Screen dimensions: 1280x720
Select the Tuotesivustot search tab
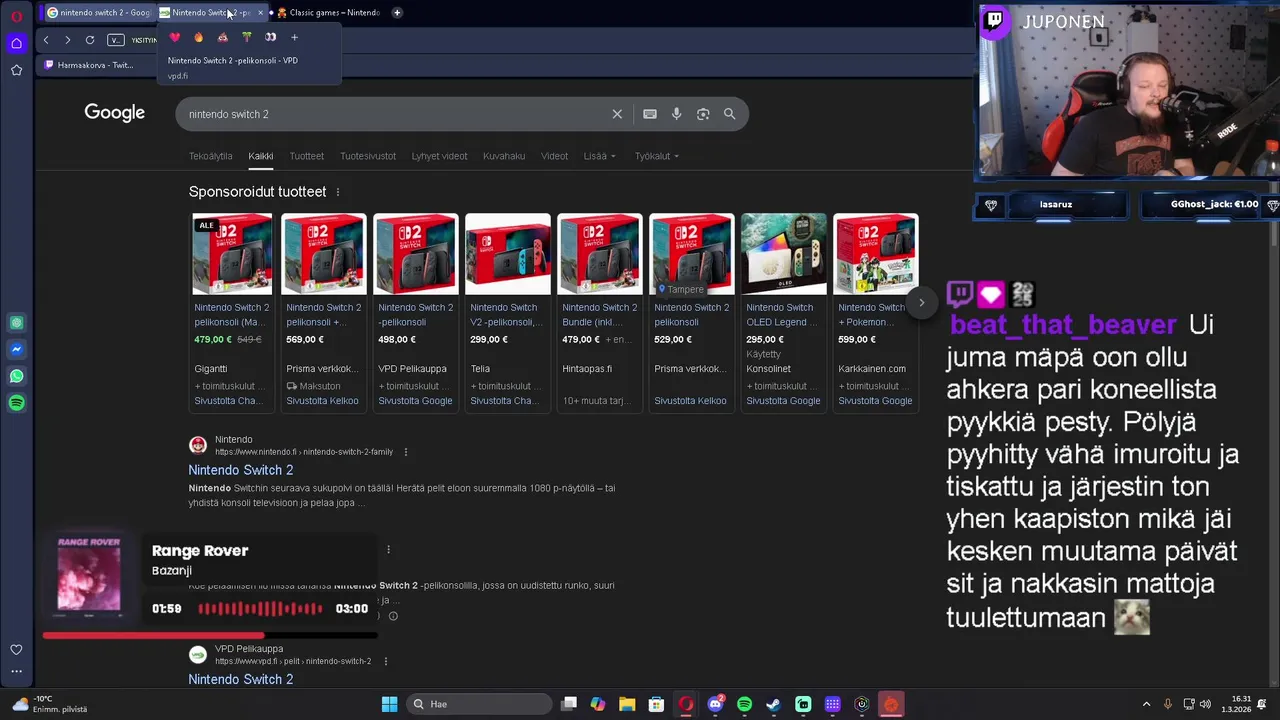point(368,156)
